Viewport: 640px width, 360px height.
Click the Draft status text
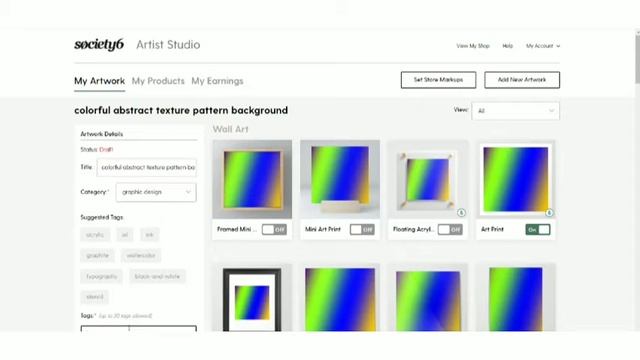coord(106,149)
